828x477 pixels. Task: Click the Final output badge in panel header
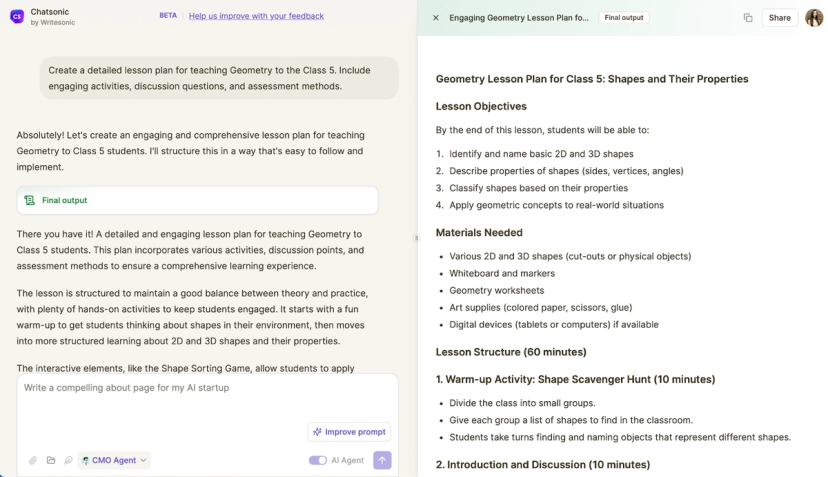pos(624,17)
